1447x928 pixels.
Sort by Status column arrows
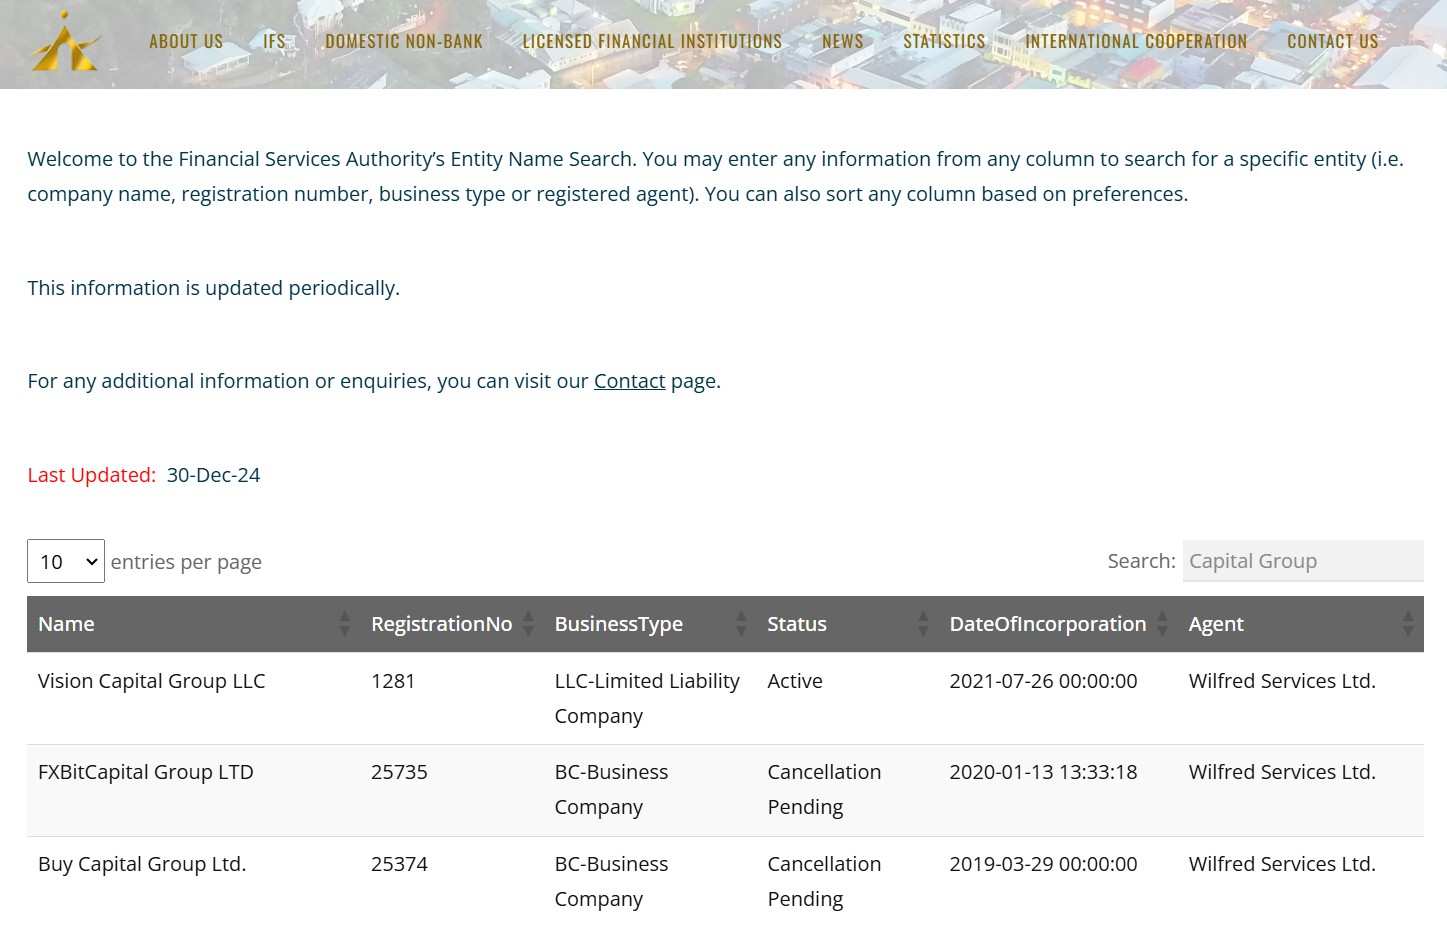point(923,624)
